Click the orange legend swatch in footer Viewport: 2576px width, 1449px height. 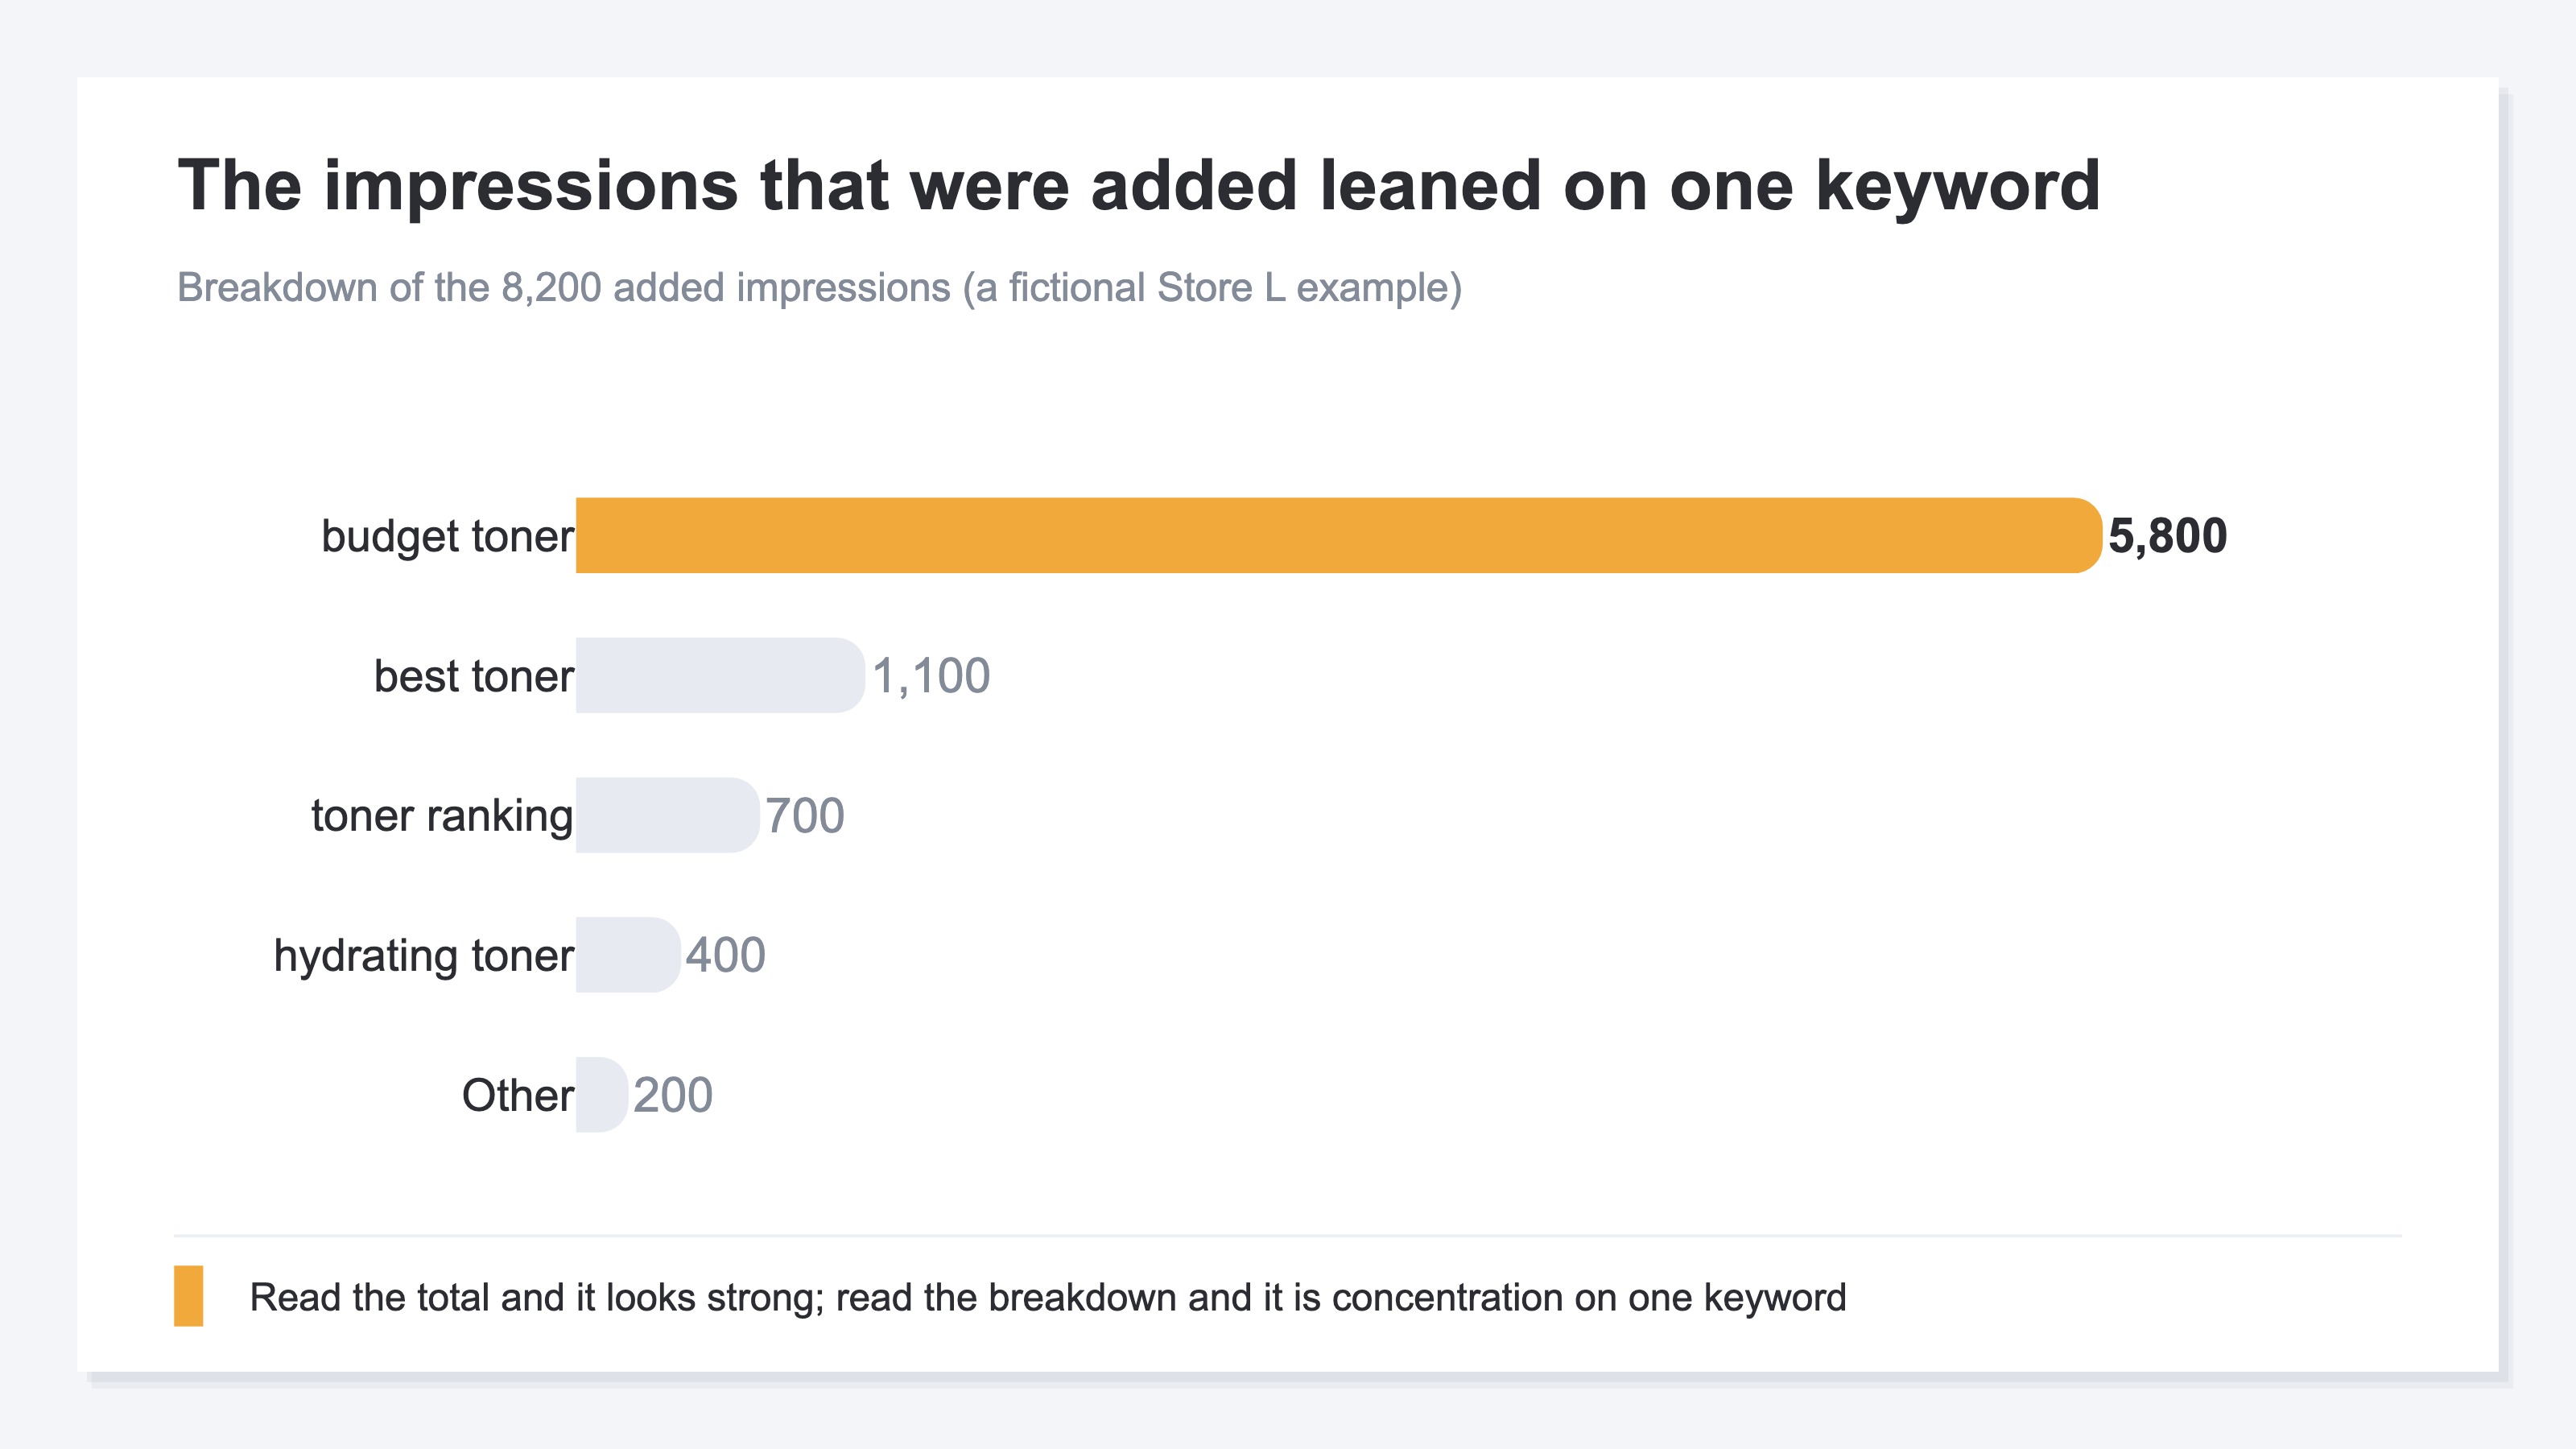point(189,1296)
